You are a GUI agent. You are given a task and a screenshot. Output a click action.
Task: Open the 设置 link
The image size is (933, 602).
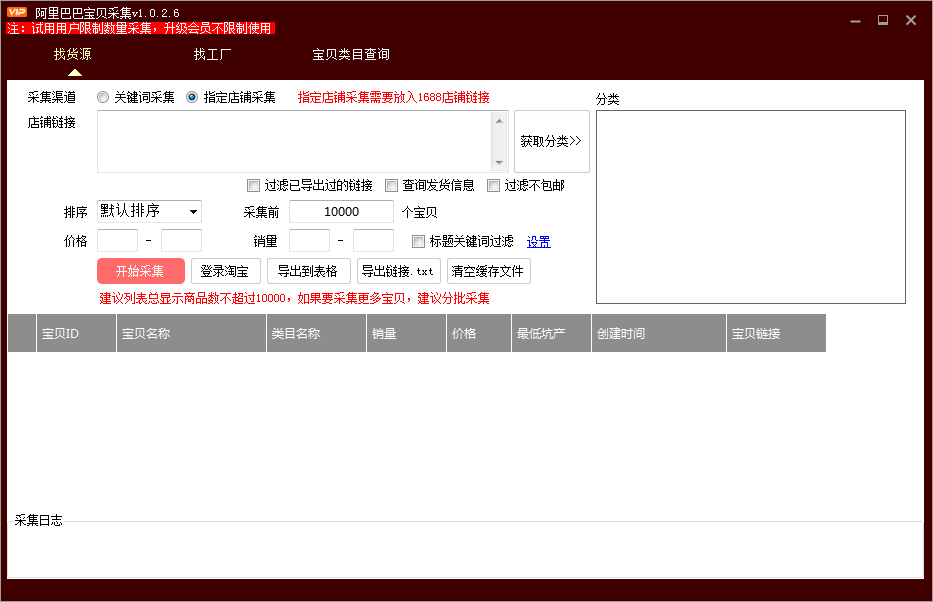pos(538,242)
